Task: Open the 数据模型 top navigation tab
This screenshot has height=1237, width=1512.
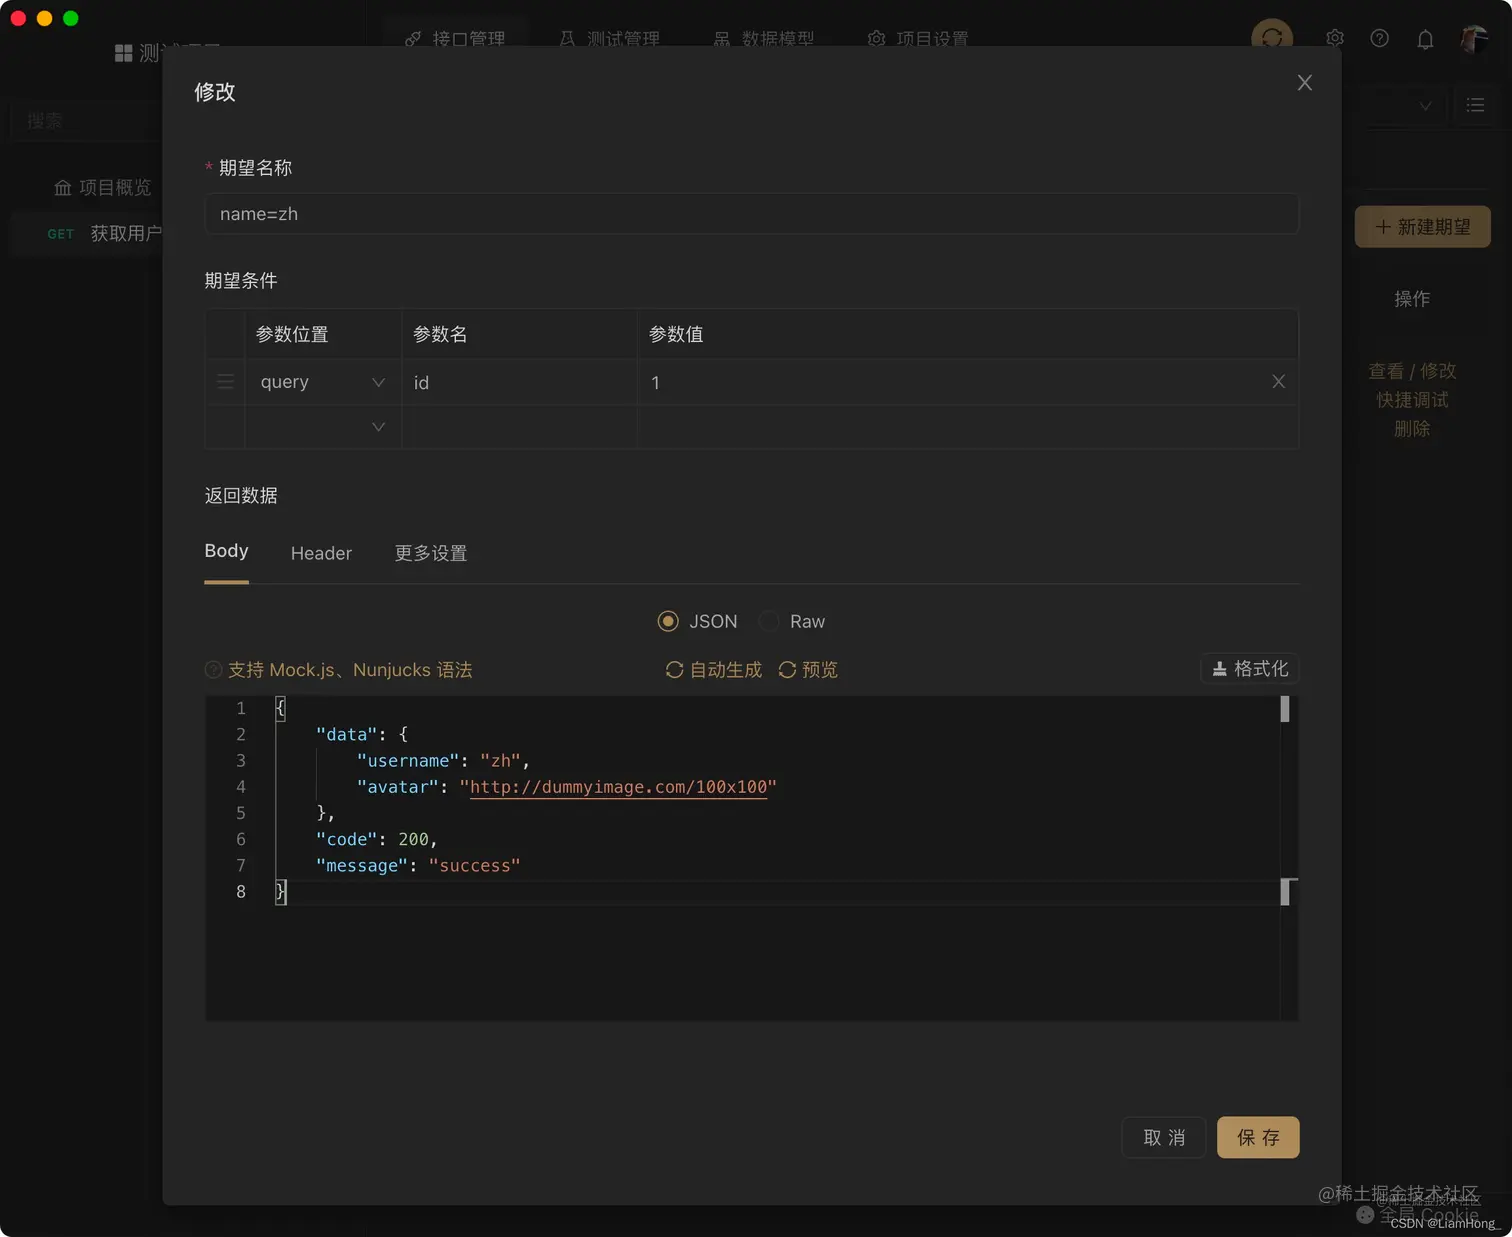Action: click(x=764, y=39)
